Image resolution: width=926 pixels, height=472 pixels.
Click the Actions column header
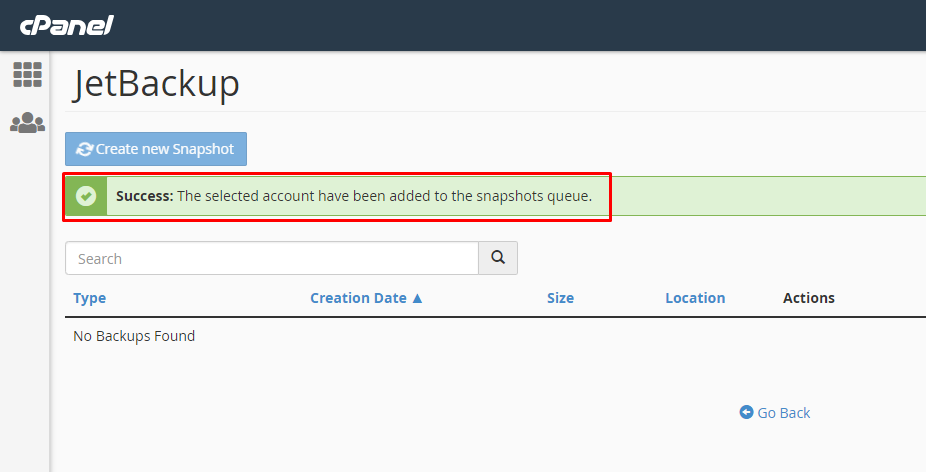pyautogui.click(x=808, y=298)
